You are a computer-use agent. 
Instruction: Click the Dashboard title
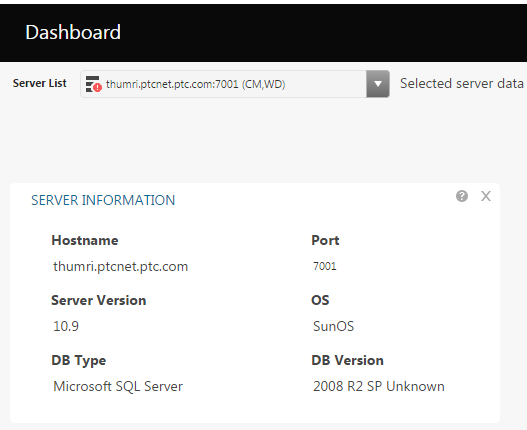[x=73, y=32]
